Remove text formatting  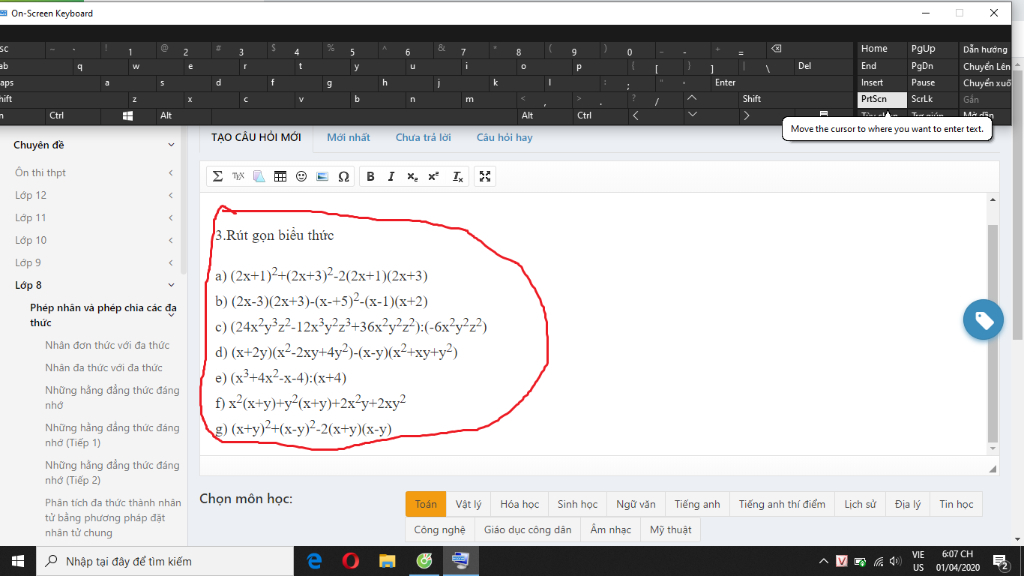click(x=458, y=176)
